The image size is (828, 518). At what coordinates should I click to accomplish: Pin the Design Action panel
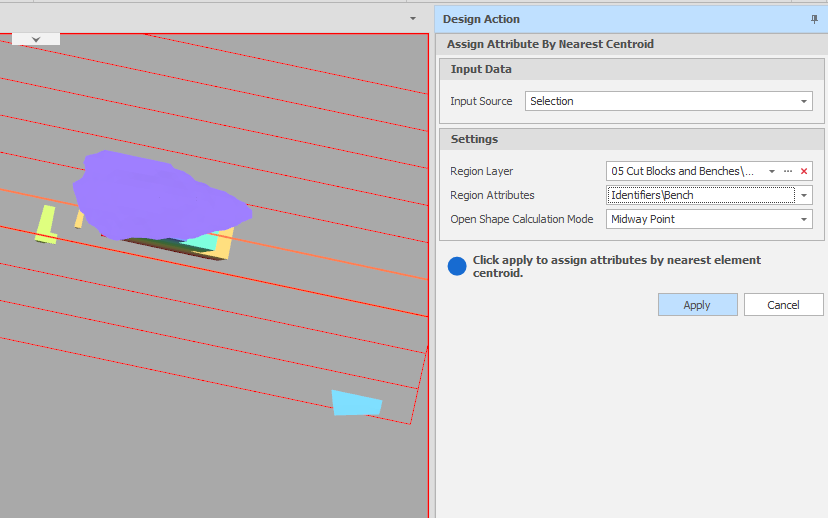pos(814,19)
